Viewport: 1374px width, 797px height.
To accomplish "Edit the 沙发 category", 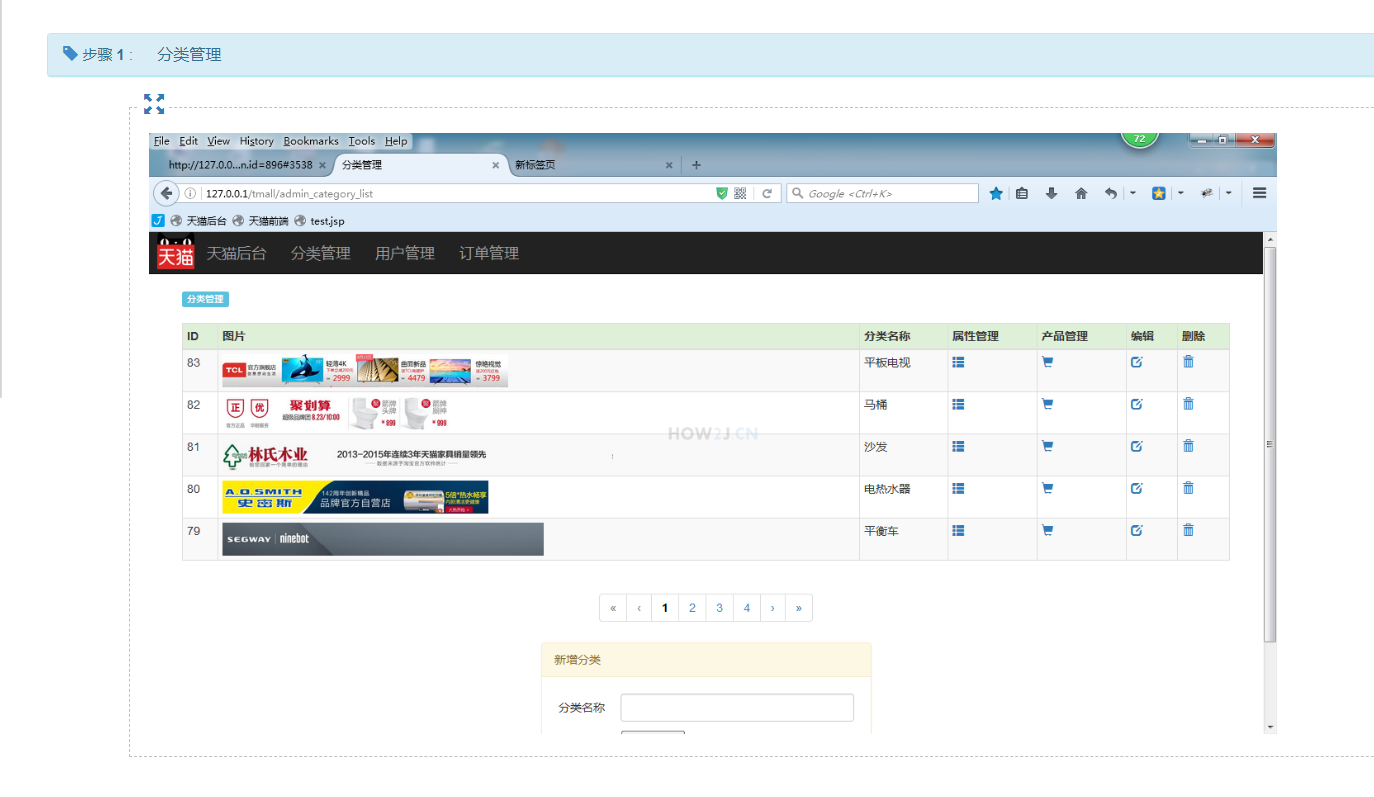I will (1136, 446).
